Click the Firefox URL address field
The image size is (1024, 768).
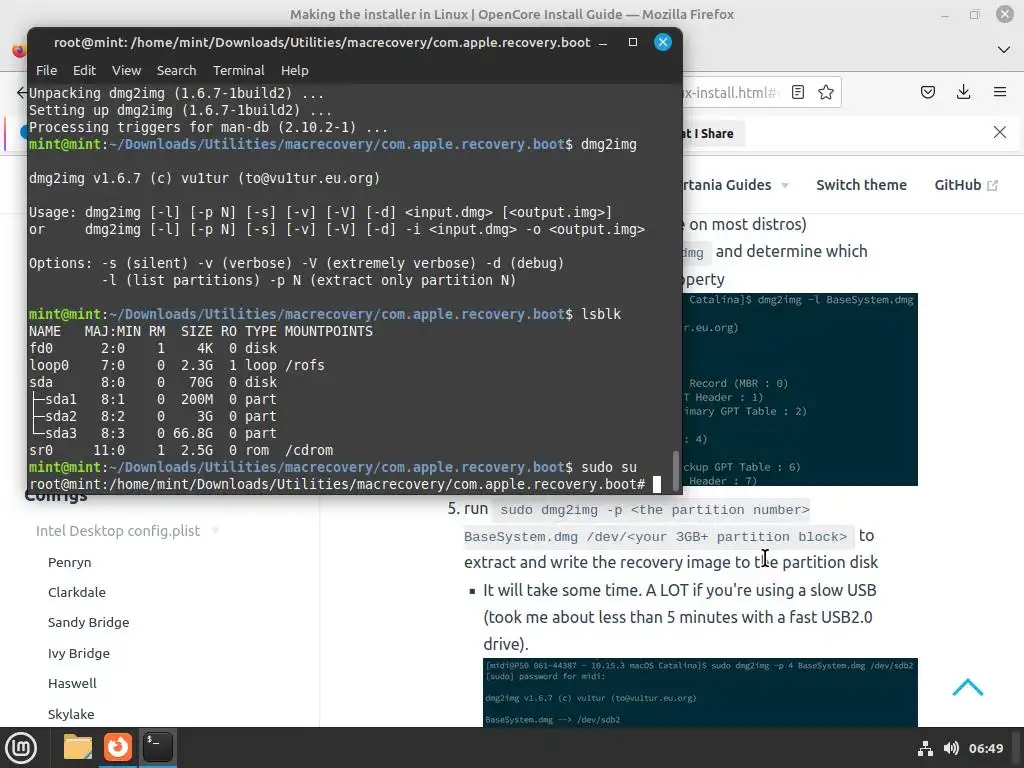pos(730,92)
